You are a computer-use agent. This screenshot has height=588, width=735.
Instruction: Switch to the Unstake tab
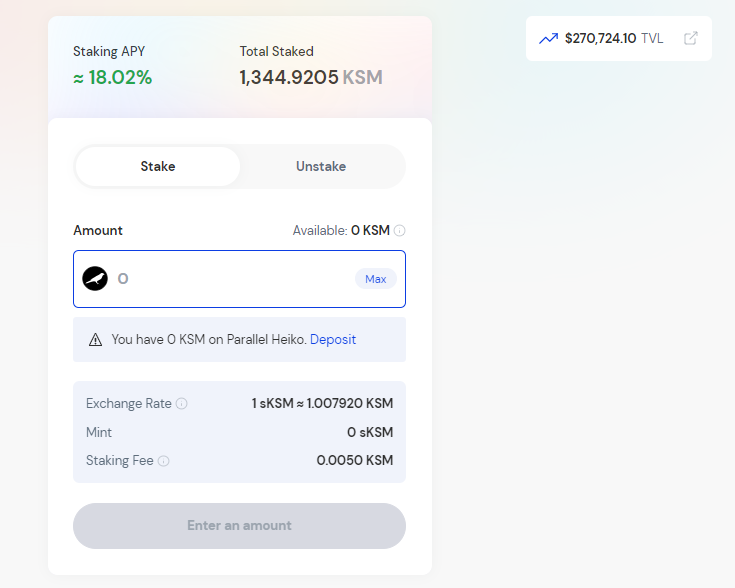pos(321,166)
